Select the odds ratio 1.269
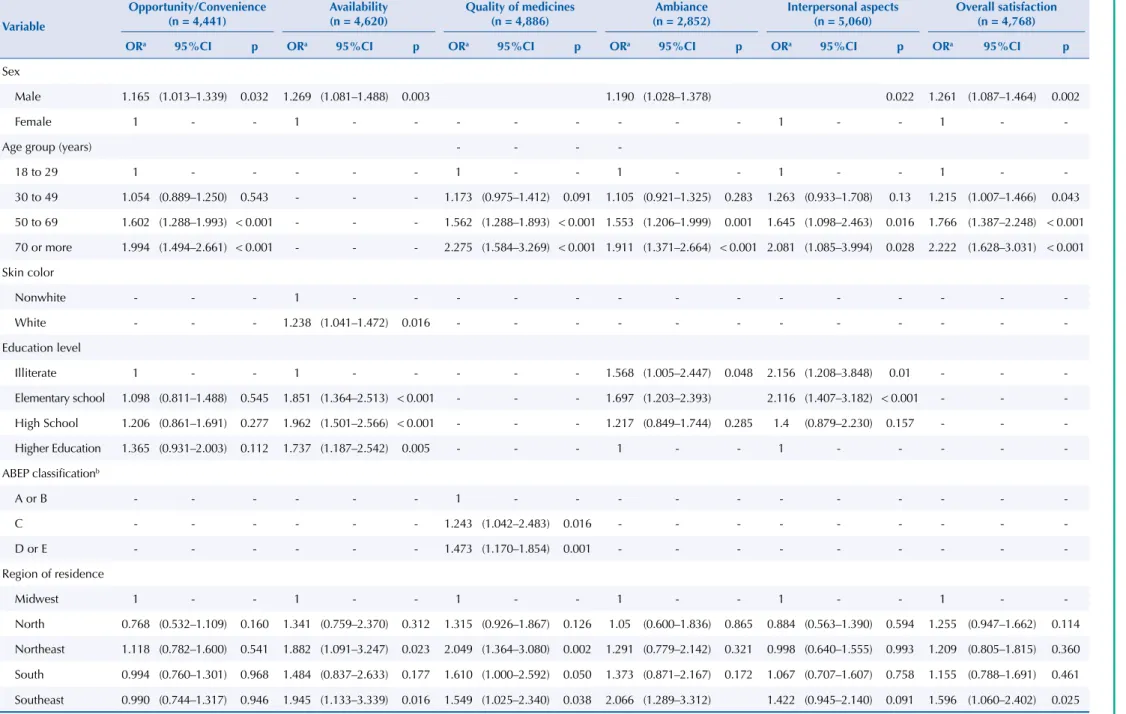The image size is (1126, 714). click(297, 97)
